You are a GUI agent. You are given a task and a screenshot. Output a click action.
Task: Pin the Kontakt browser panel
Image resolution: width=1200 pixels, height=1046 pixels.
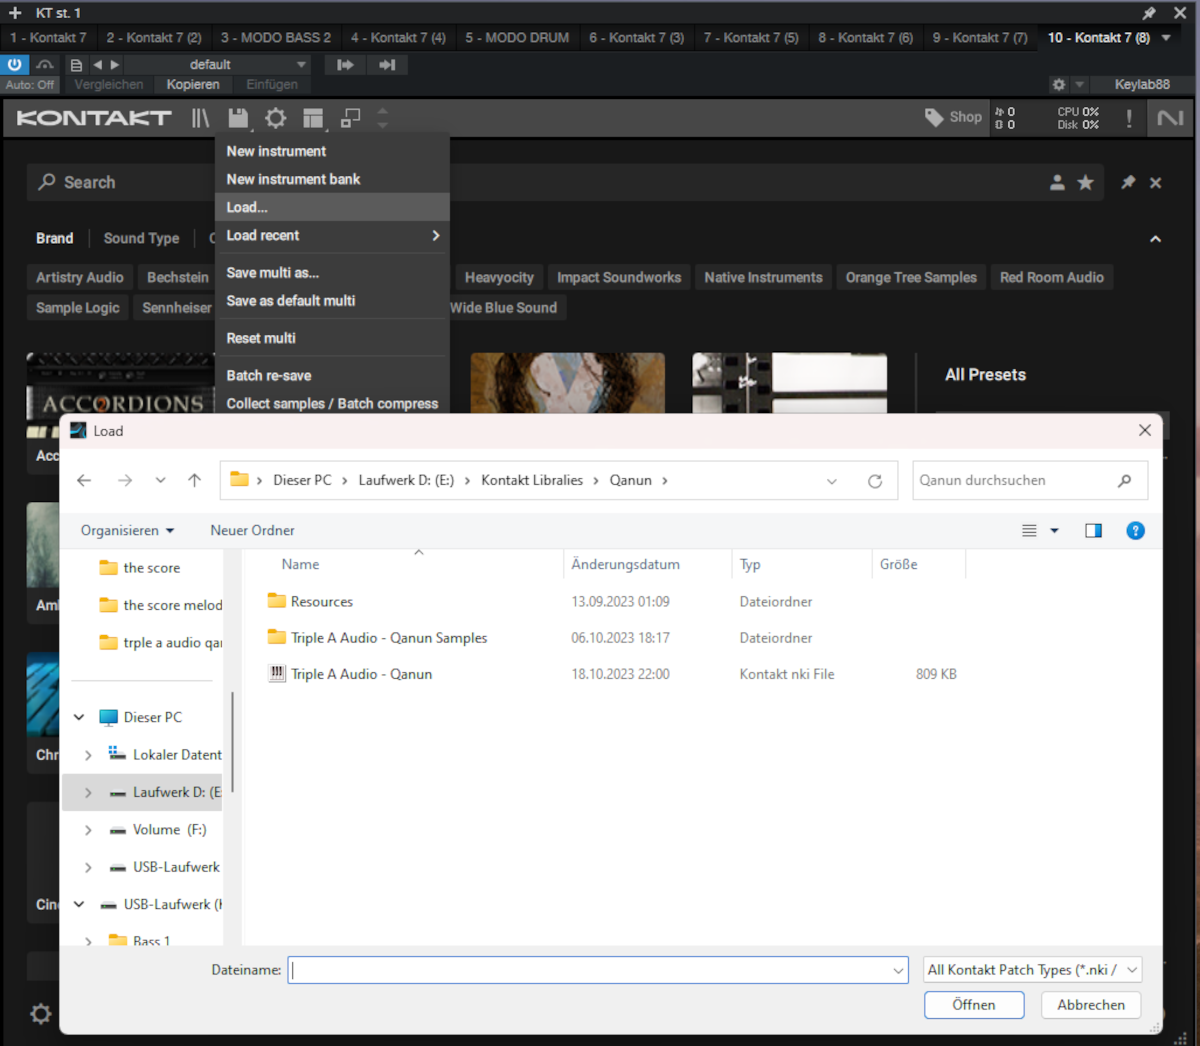1128,183
